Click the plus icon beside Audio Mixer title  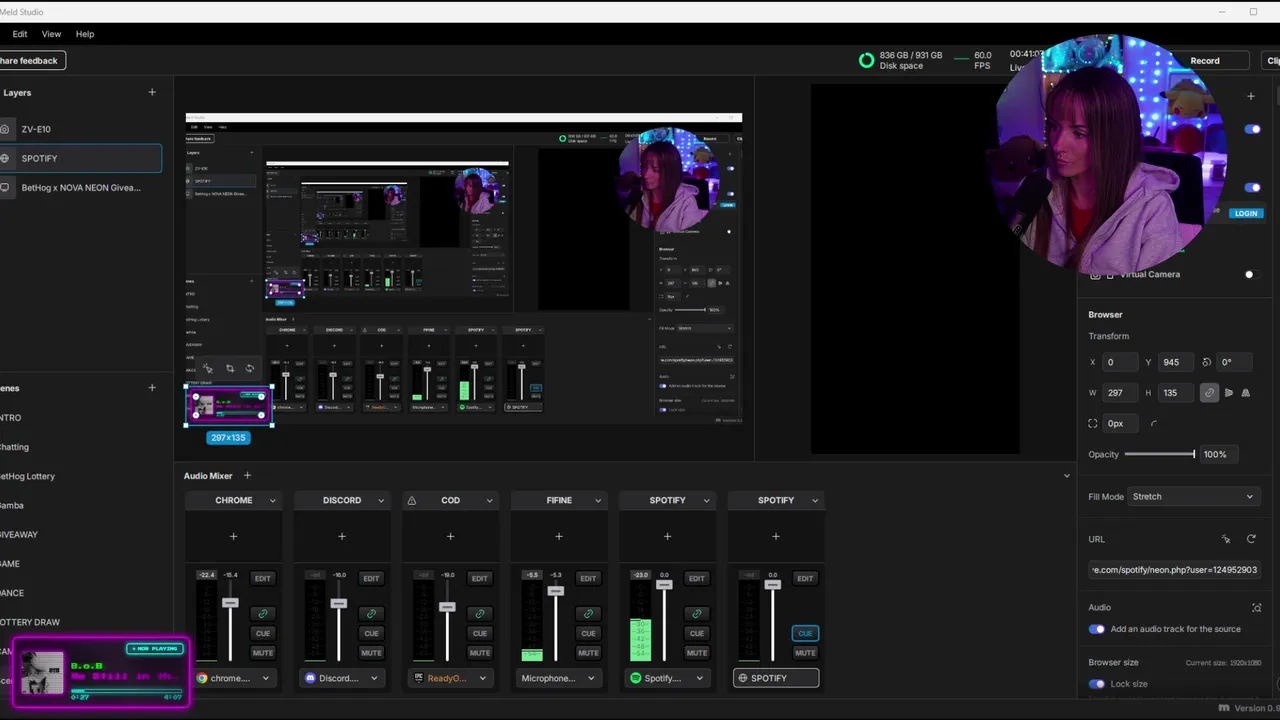pos(247,476)
